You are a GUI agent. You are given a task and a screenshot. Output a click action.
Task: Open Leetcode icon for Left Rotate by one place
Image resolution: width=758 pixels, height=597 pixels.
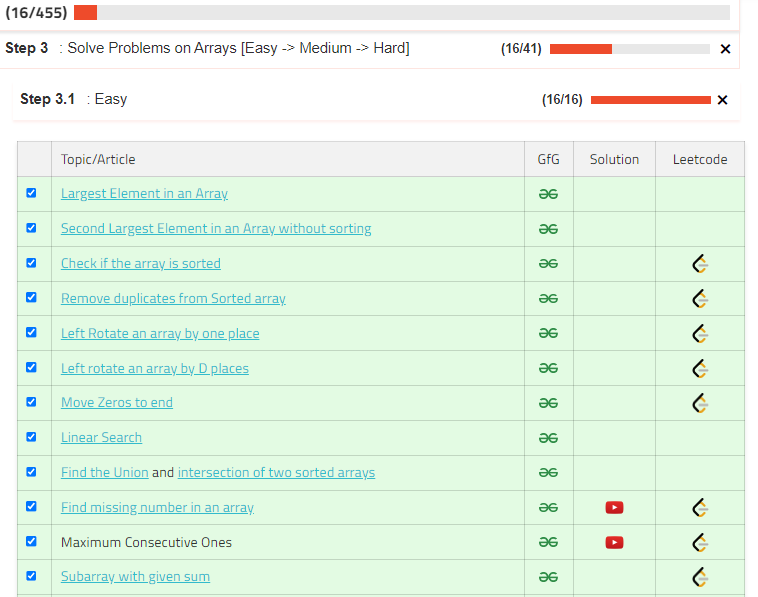coord(700,334)
